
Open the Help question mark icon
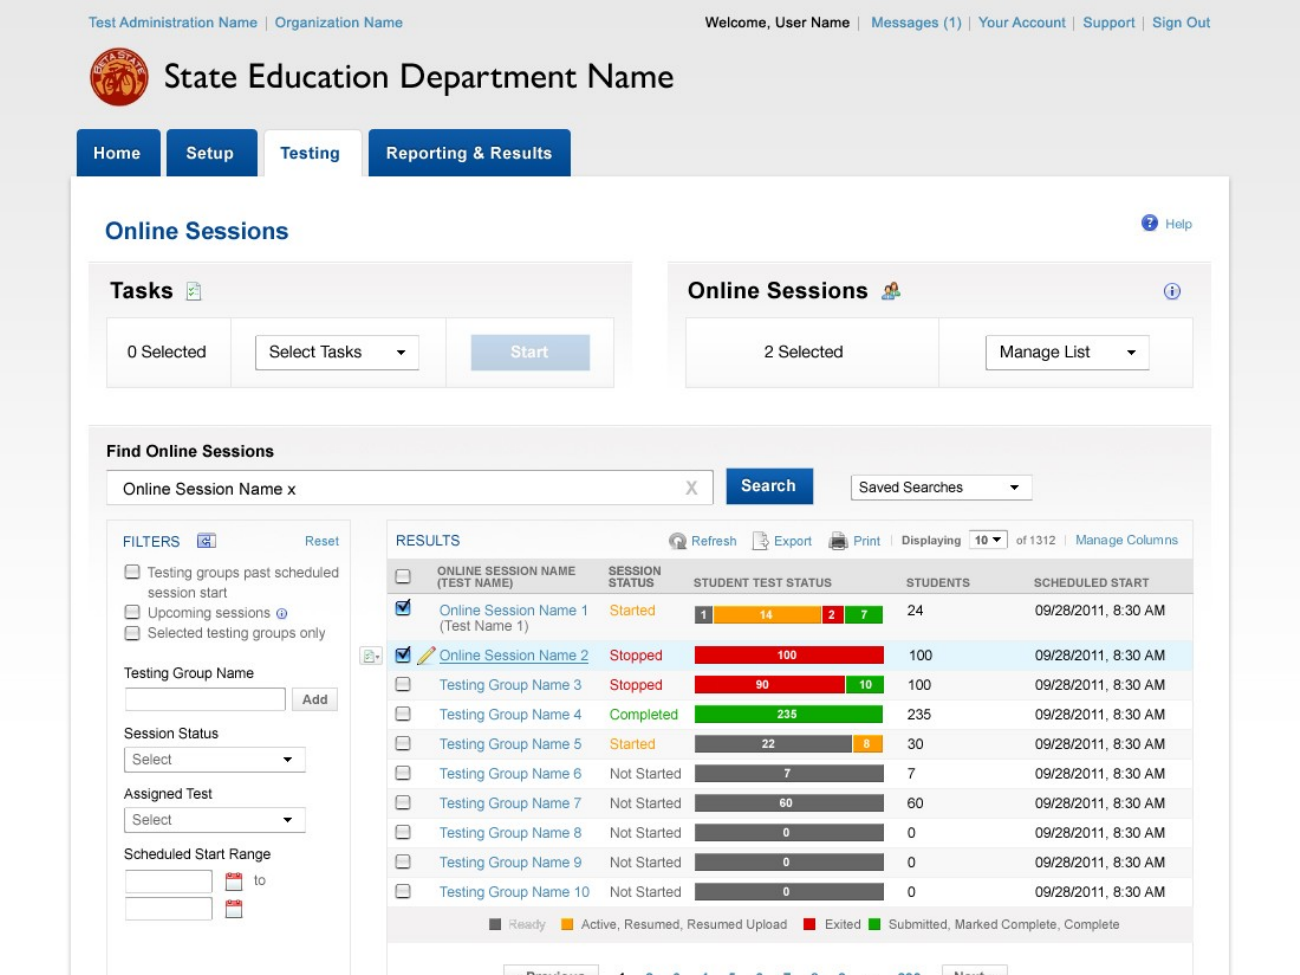(1149, 223)
